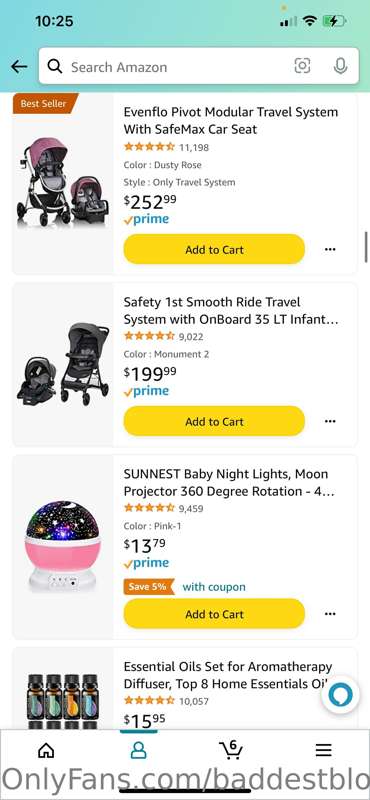Add Safety 1st Travel System to cart
The width and height of the screenshot is (370, 800).
coord(214,421)
